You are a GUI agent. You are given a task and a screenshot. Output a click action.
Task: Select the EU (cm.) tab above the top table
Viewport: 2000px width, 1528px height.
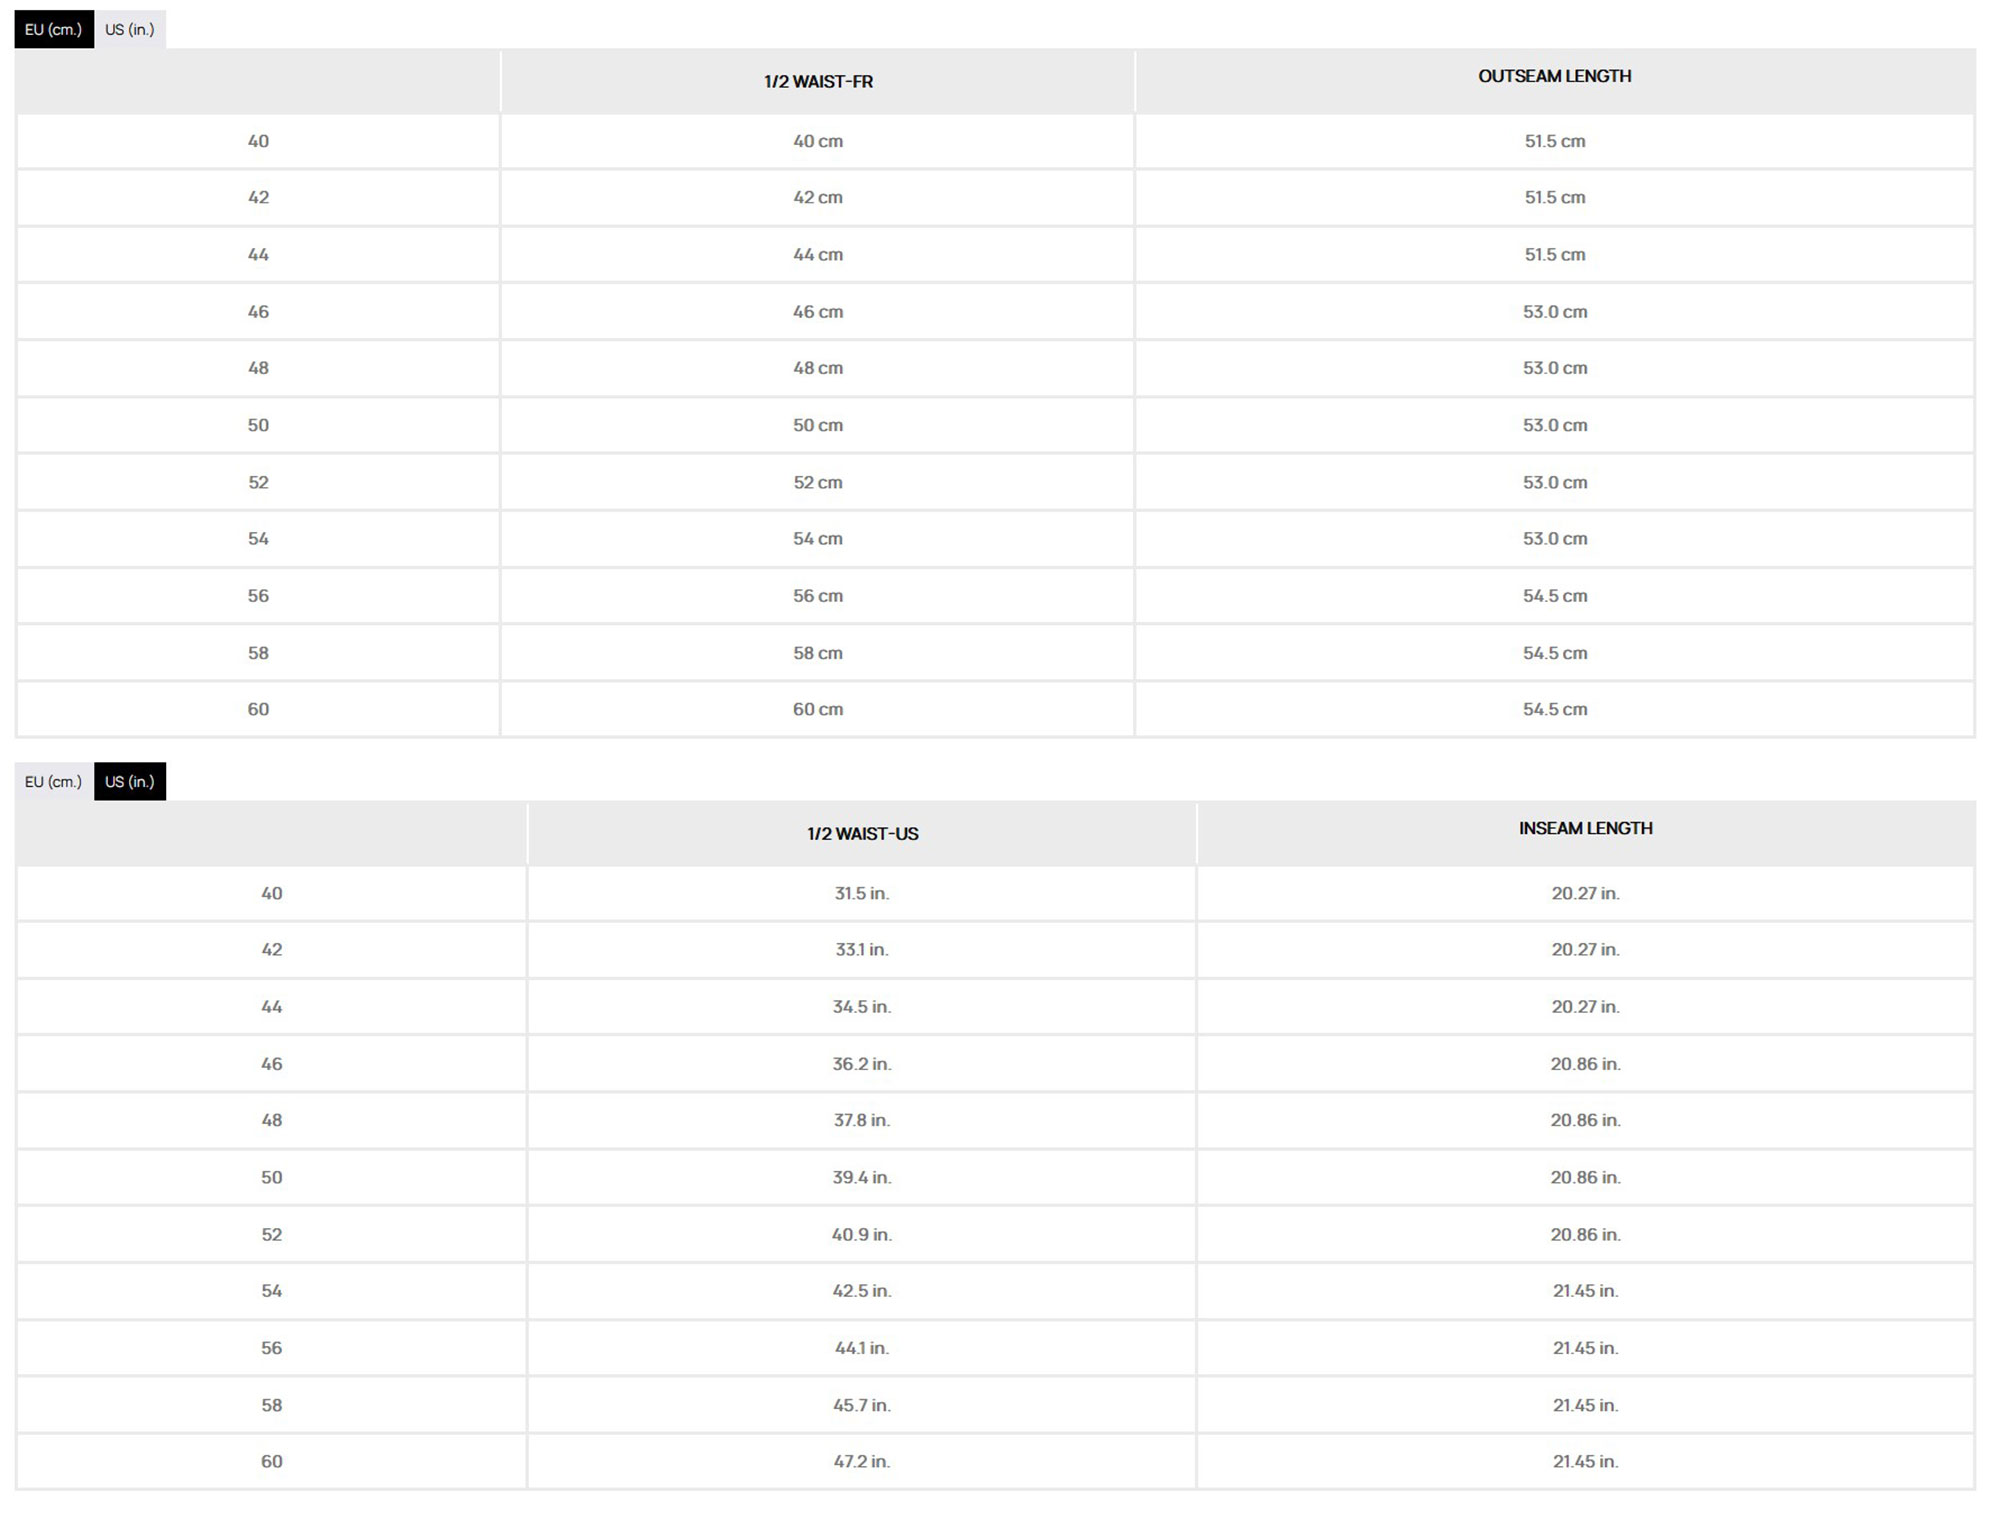[53, 30]
